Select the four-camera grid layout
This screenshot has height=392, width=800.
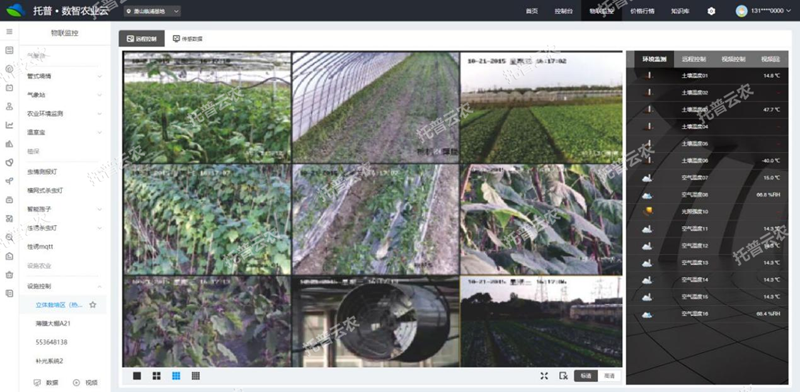tap(157, 376)
